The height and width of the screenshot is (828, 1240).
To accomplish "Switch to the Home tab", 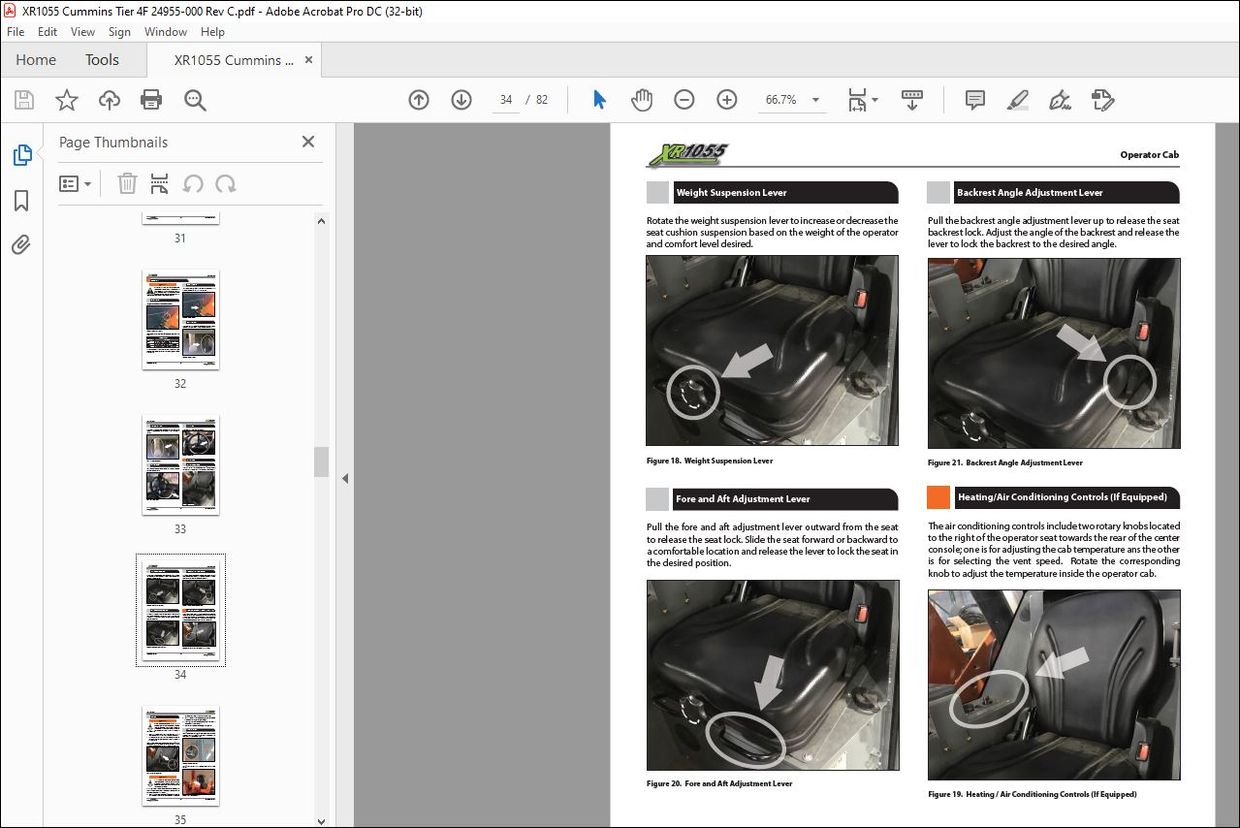I will pyautogui.click(x=35, y=59).
